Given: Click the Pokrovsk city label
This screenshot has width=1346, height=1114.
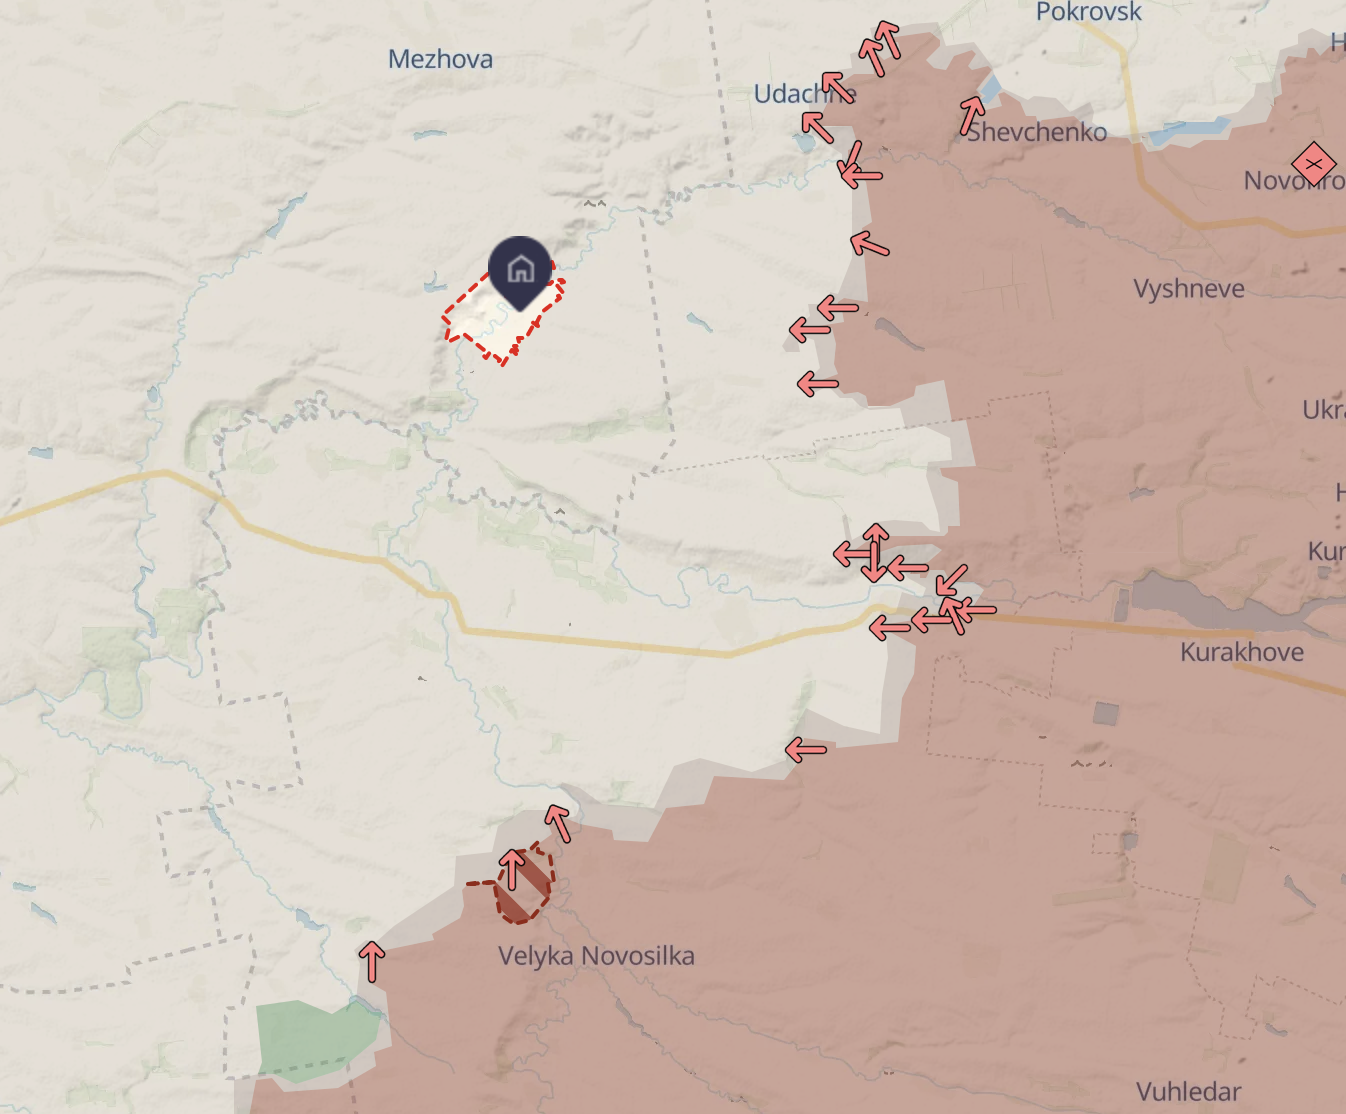Looking at the screenshot, I should 1088,12.
